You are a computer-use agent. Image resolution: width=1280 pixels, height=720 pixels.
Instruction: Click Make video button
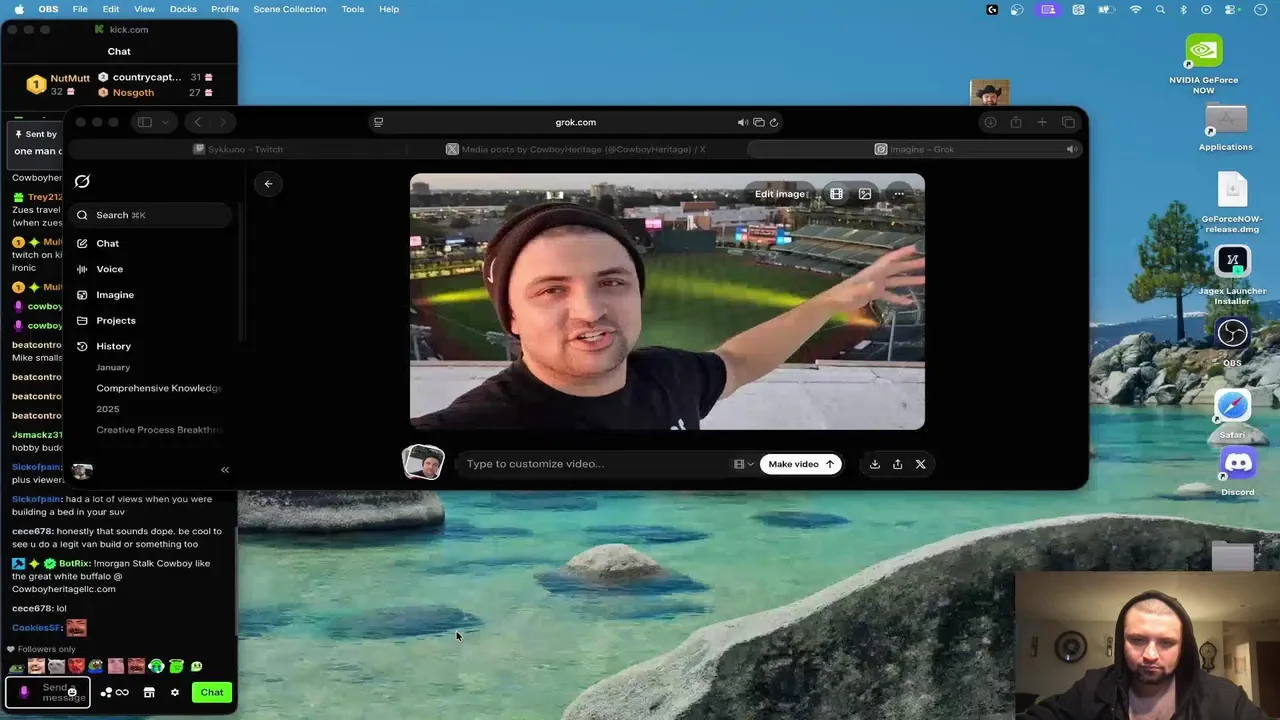[800, 464]
